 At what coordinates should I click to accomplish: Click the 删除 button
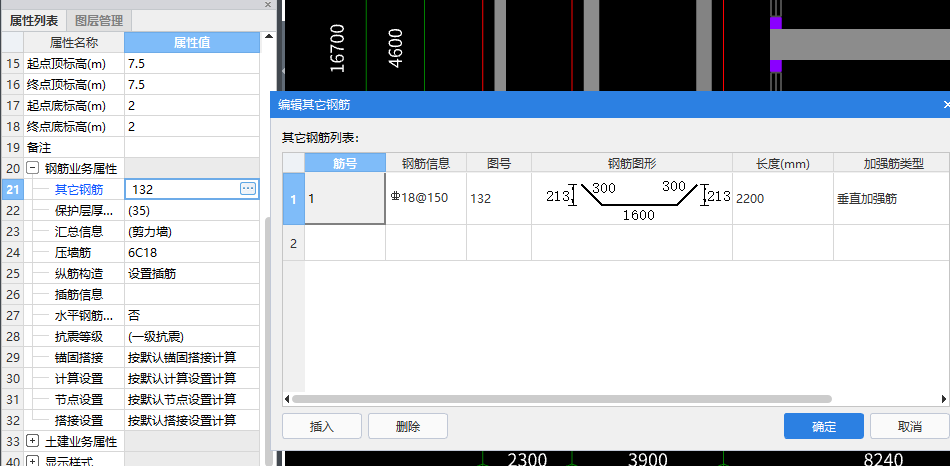click(x=408, y=426)
